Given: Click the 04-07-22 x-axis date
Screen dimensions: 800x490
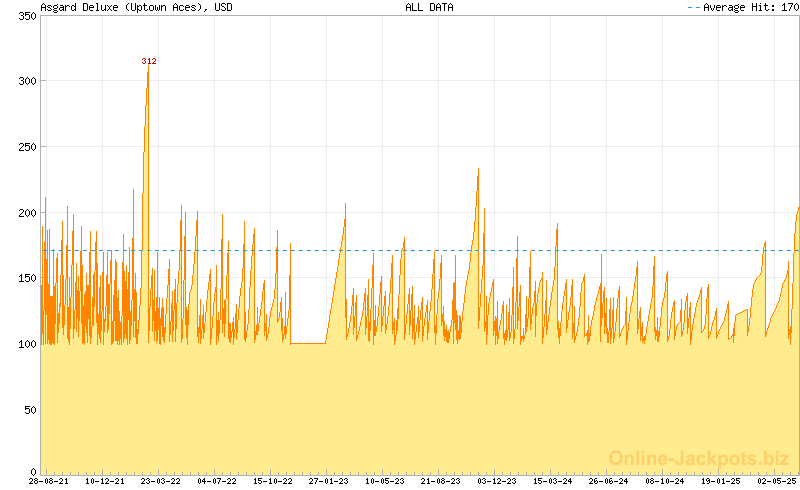Looking at the screenshot, I should pyautogui.click(x=217, y=481).
